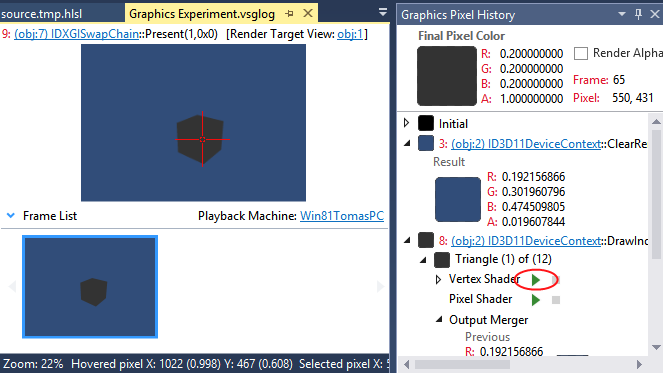Open the Win81TomasPC playback machine link
663x373 pixels.
coord(342,216)
